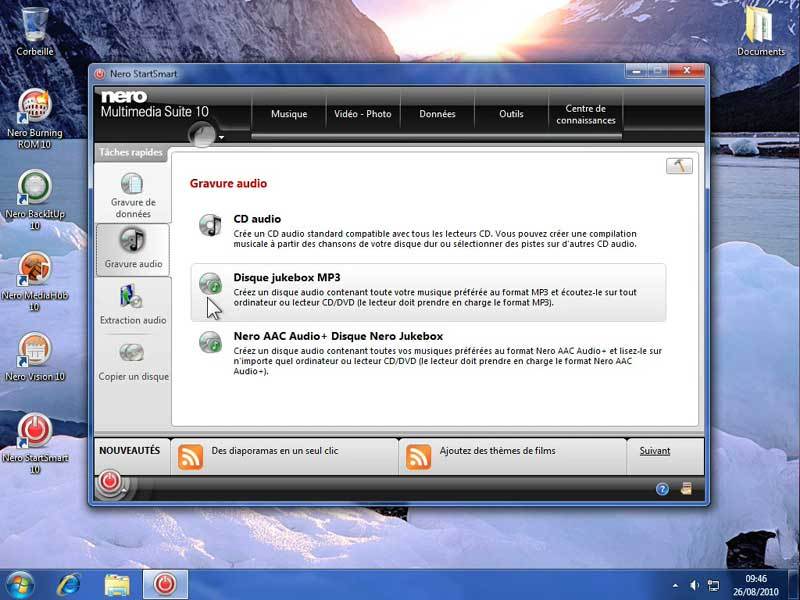Open the Nero Burning ROM 10 desktop shortcut
Screen dimensions: 800x600
coord(35,118)
